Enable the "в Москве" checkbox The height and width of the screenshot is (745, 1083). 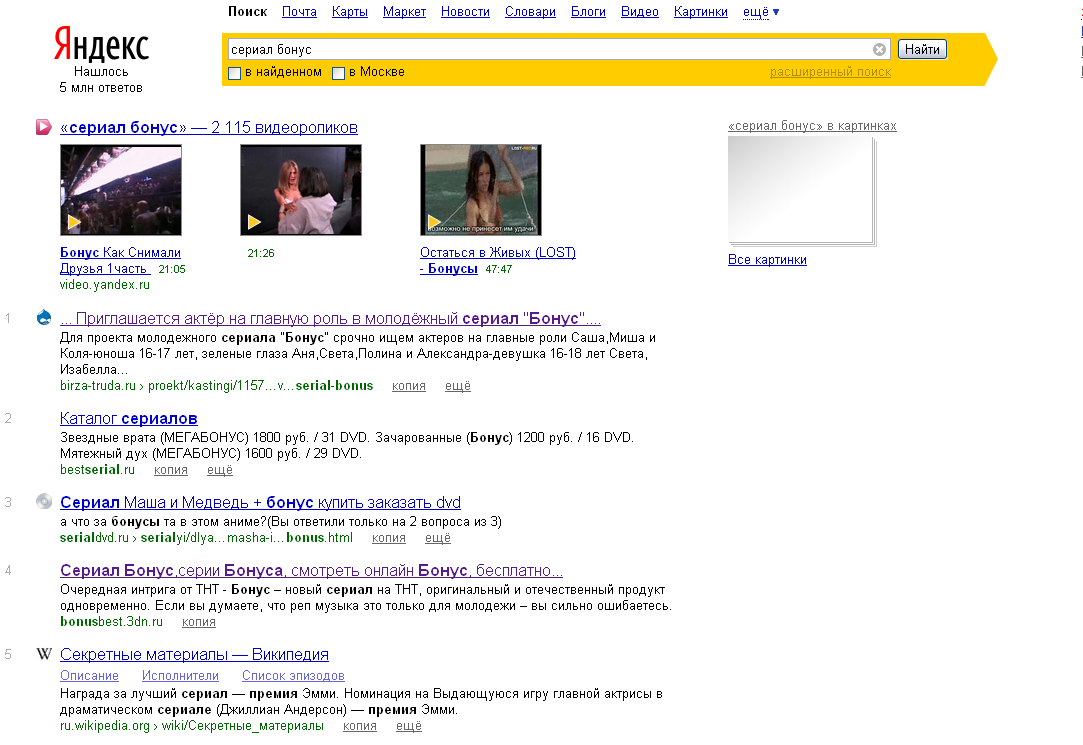(339, 73)
